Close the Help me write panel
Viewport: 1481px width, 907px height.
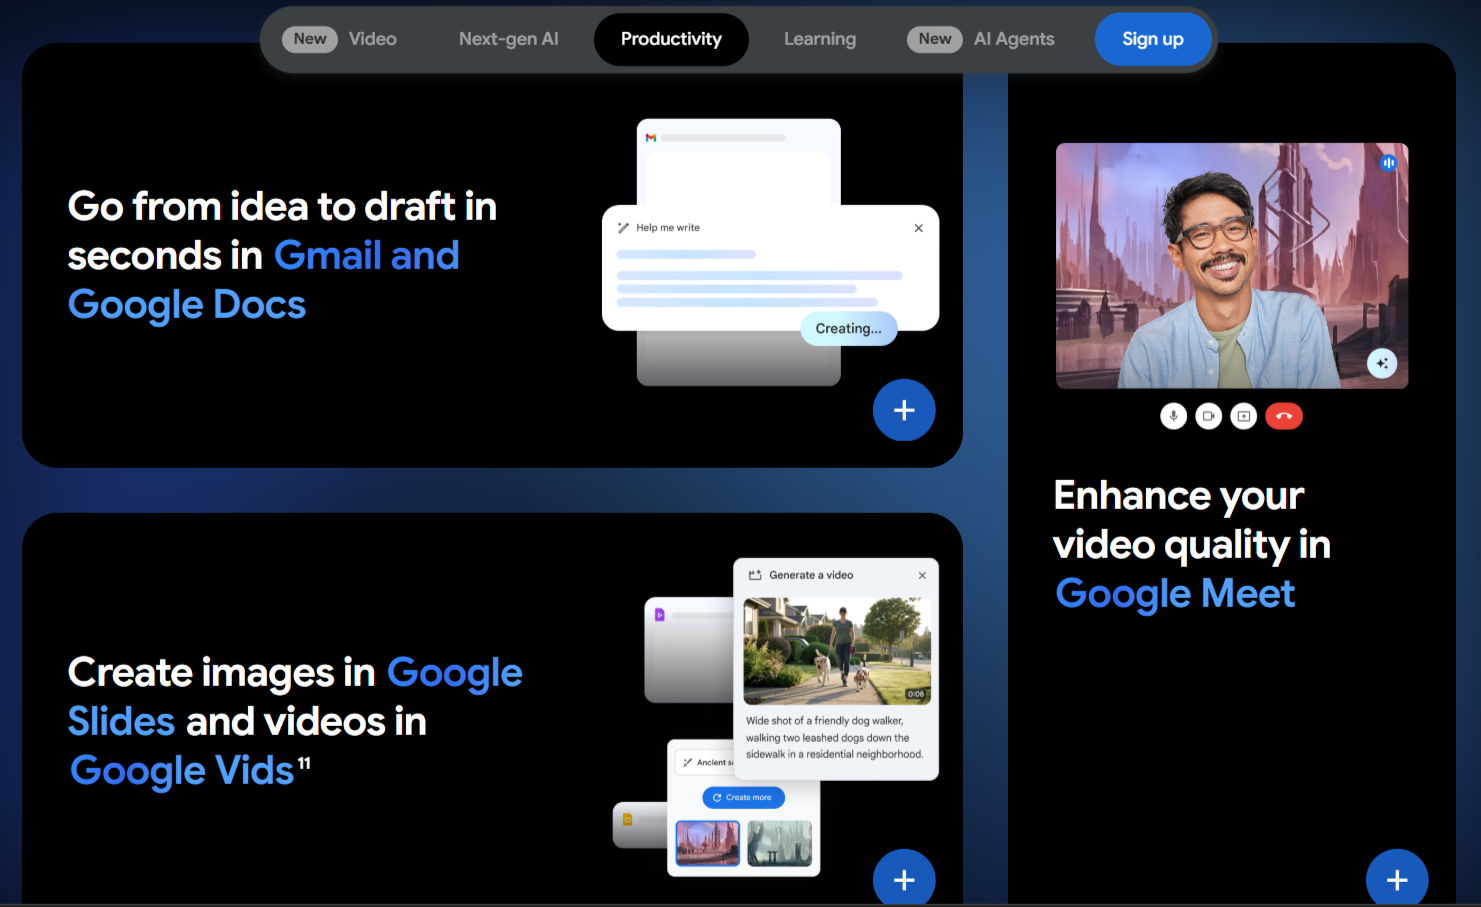[x=918, y=228]
